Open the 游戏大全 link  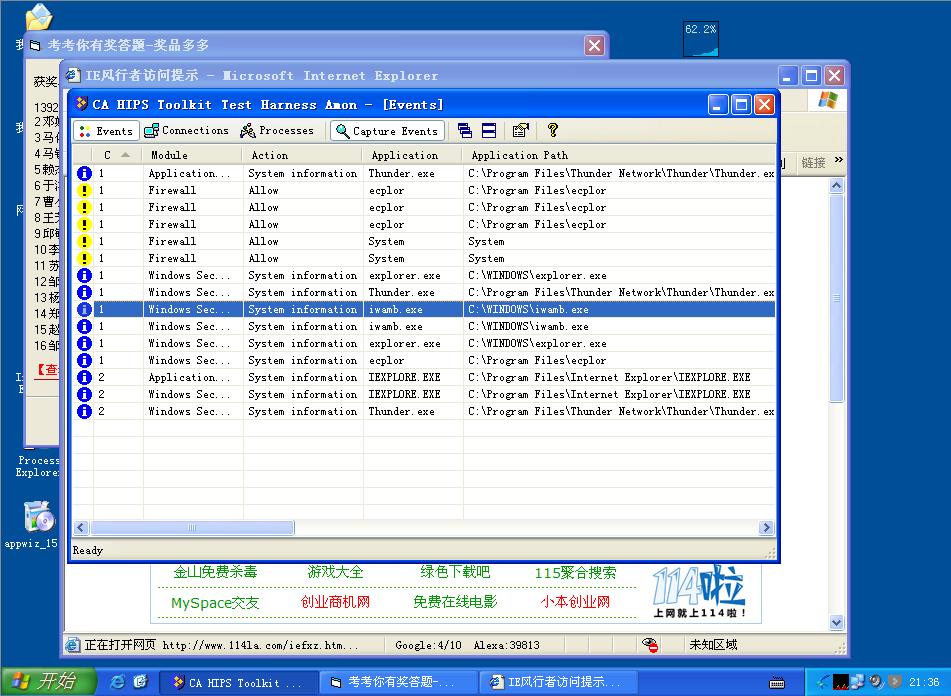335,572
